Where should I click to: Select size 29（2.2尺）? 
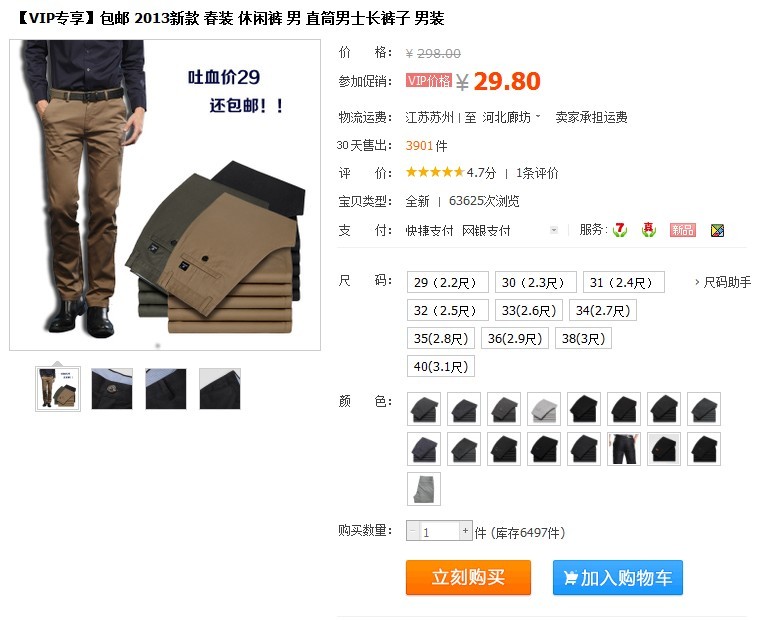click(448, 282)
